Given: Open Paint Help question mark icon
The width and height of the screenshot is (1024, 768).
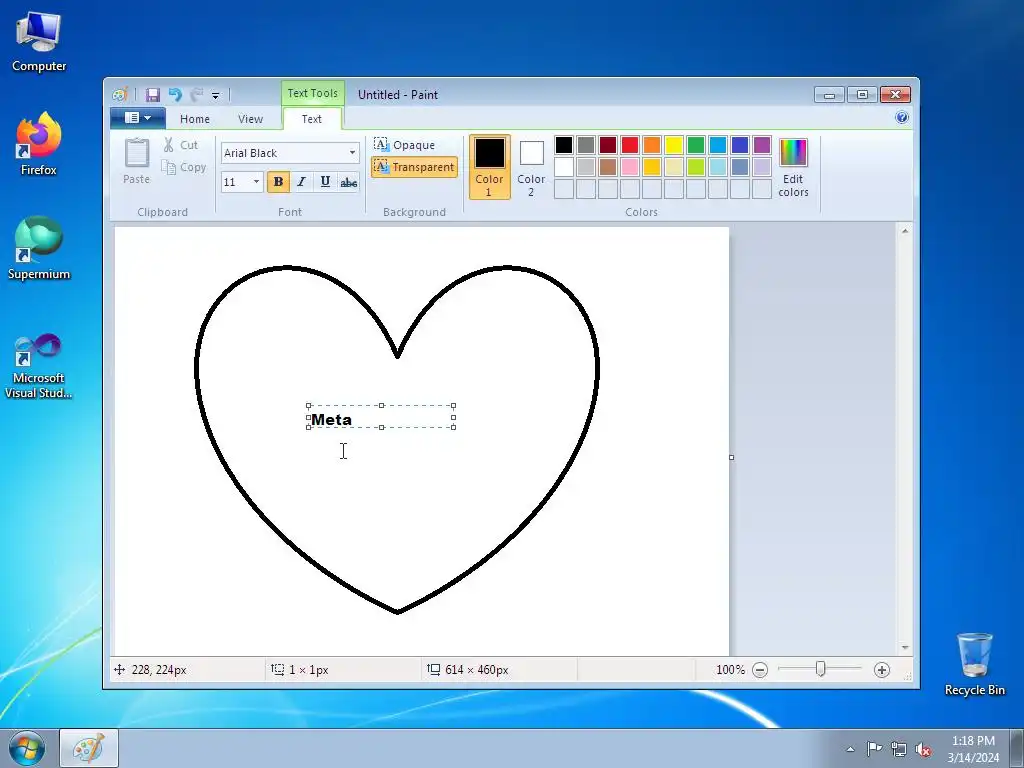Looking at the screenshot, I should pyautogui.click(x=902, y=118).
